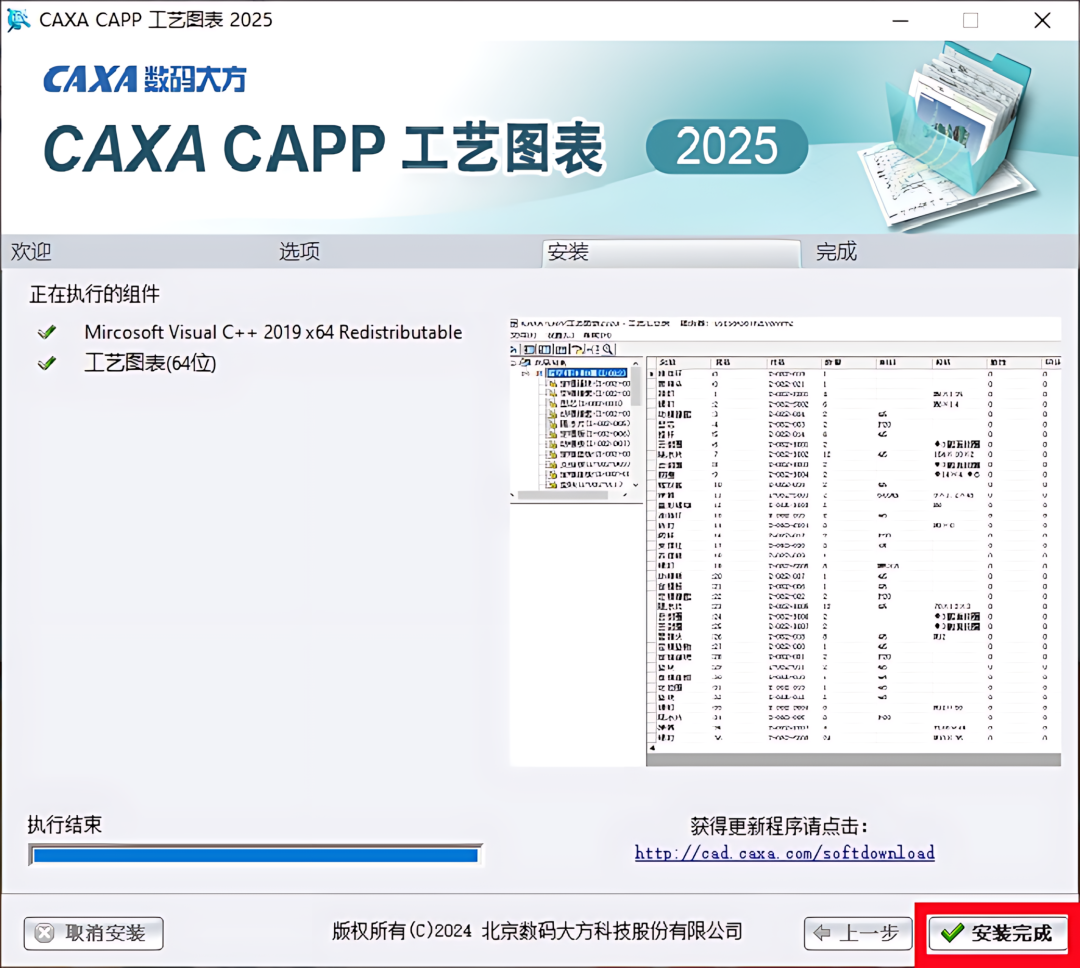Click the checkmark beside 工艺图表(64位)
This screenshot has height=968, width=1080.
point(47,363)
